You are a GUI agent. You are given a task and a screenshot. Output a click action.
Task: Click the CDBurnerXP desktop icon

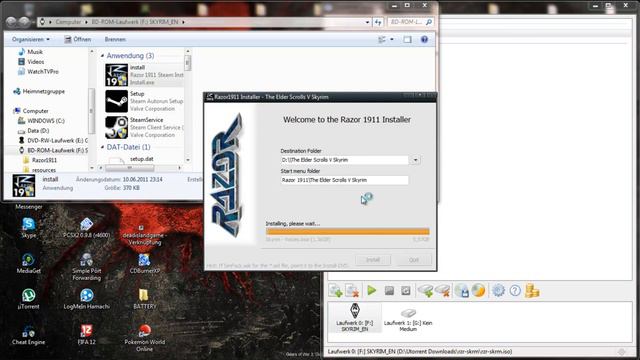pyautogui.click(x=144, y=263)
